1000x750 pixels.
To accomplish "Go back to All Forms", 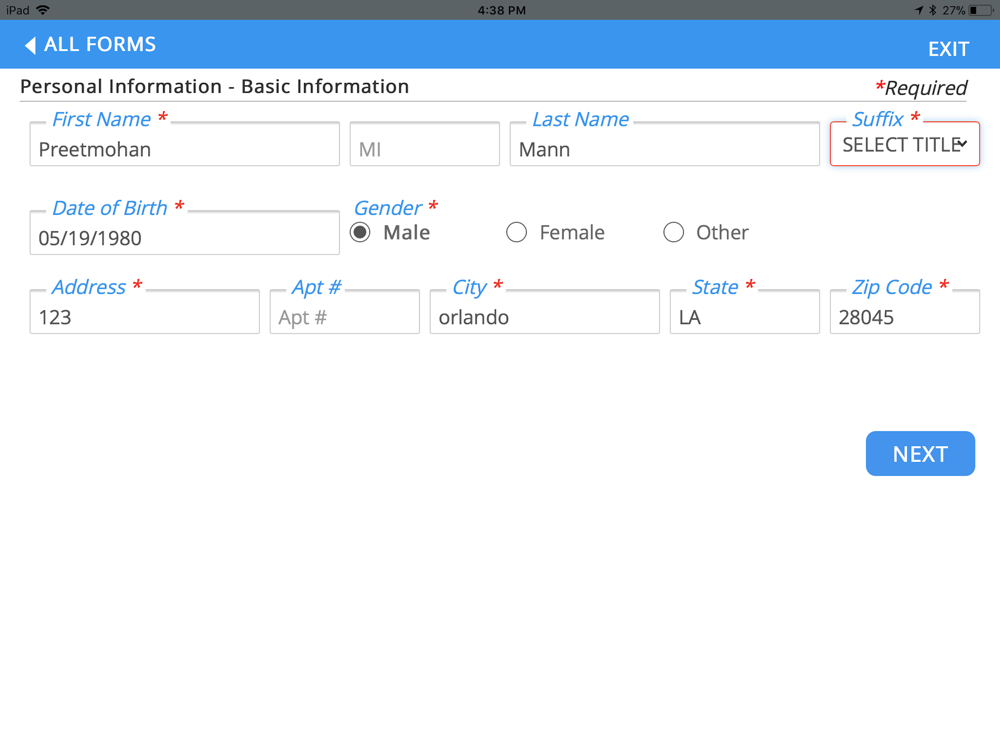I will pos(90,45).
